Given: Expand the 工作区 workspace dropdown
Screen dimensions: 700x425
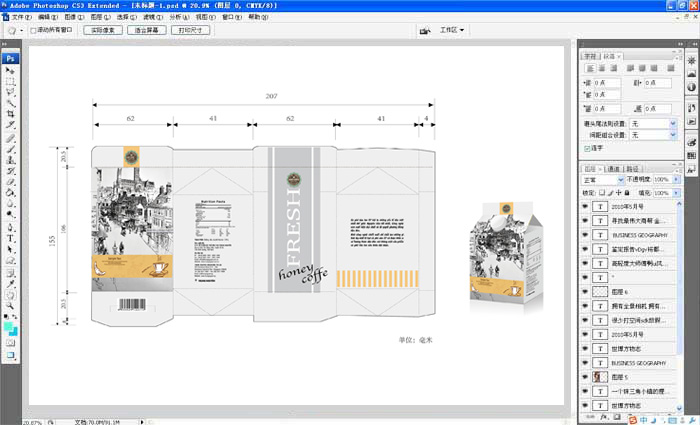Looking at the screenshot, I should pos(453,31).
